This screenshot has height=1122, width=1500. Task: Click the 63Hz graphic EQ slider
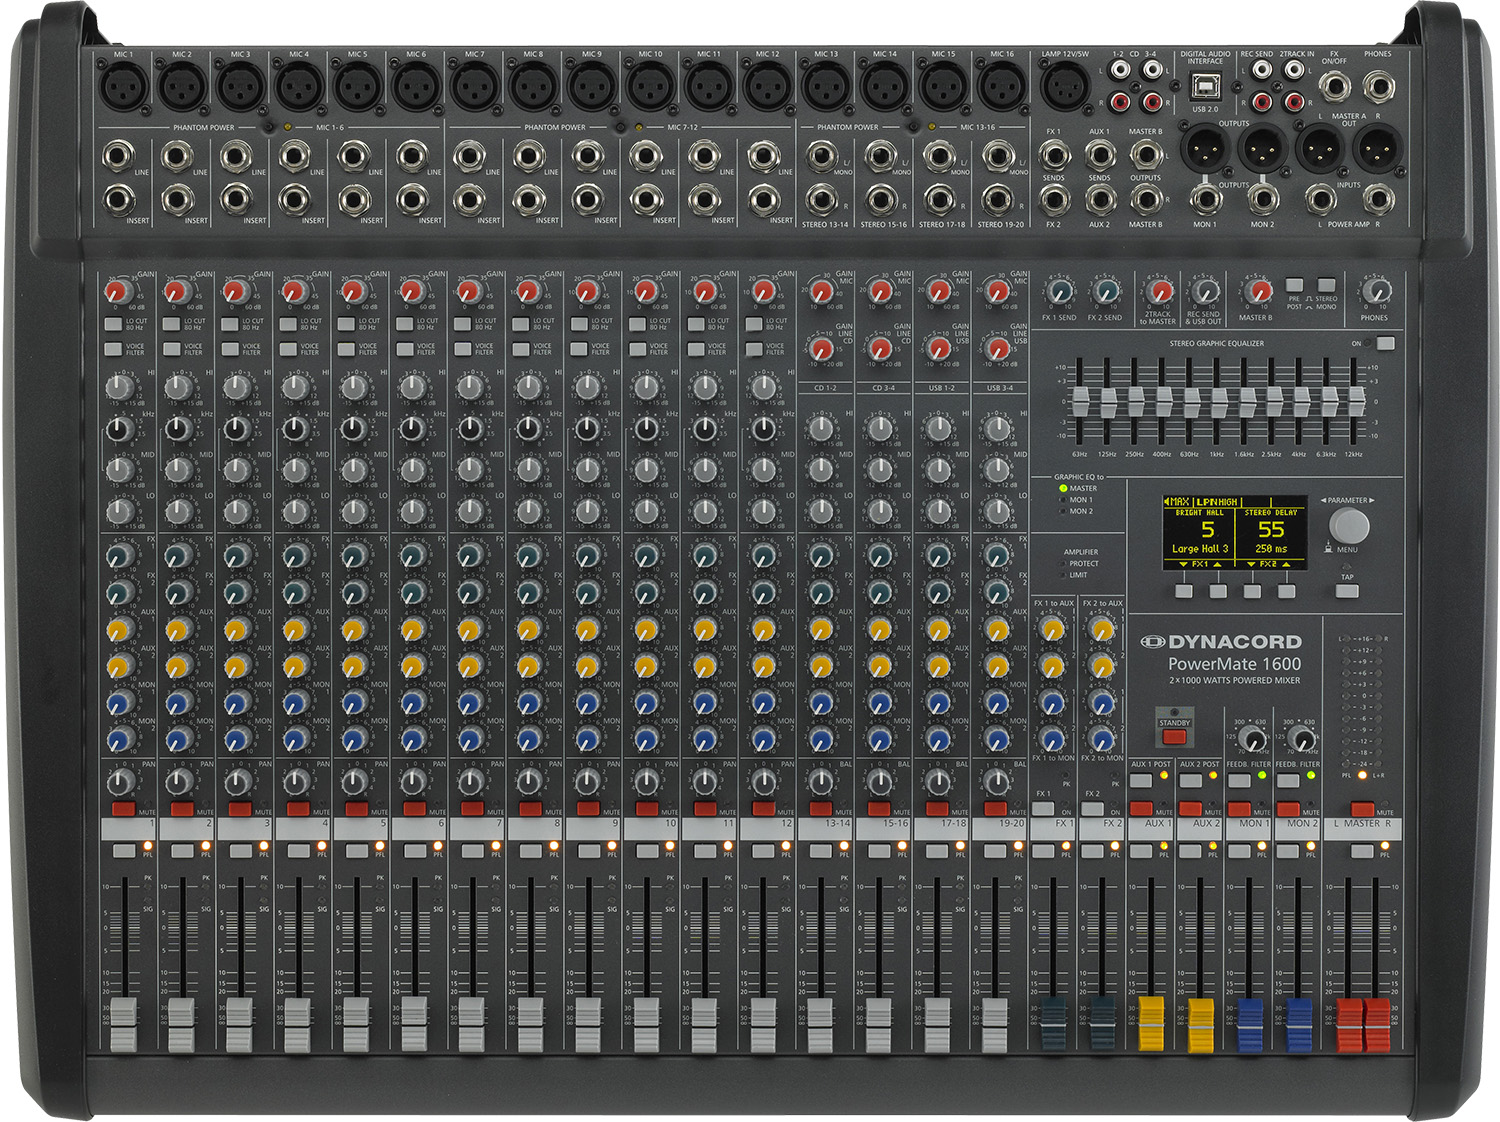point(1080,403)
